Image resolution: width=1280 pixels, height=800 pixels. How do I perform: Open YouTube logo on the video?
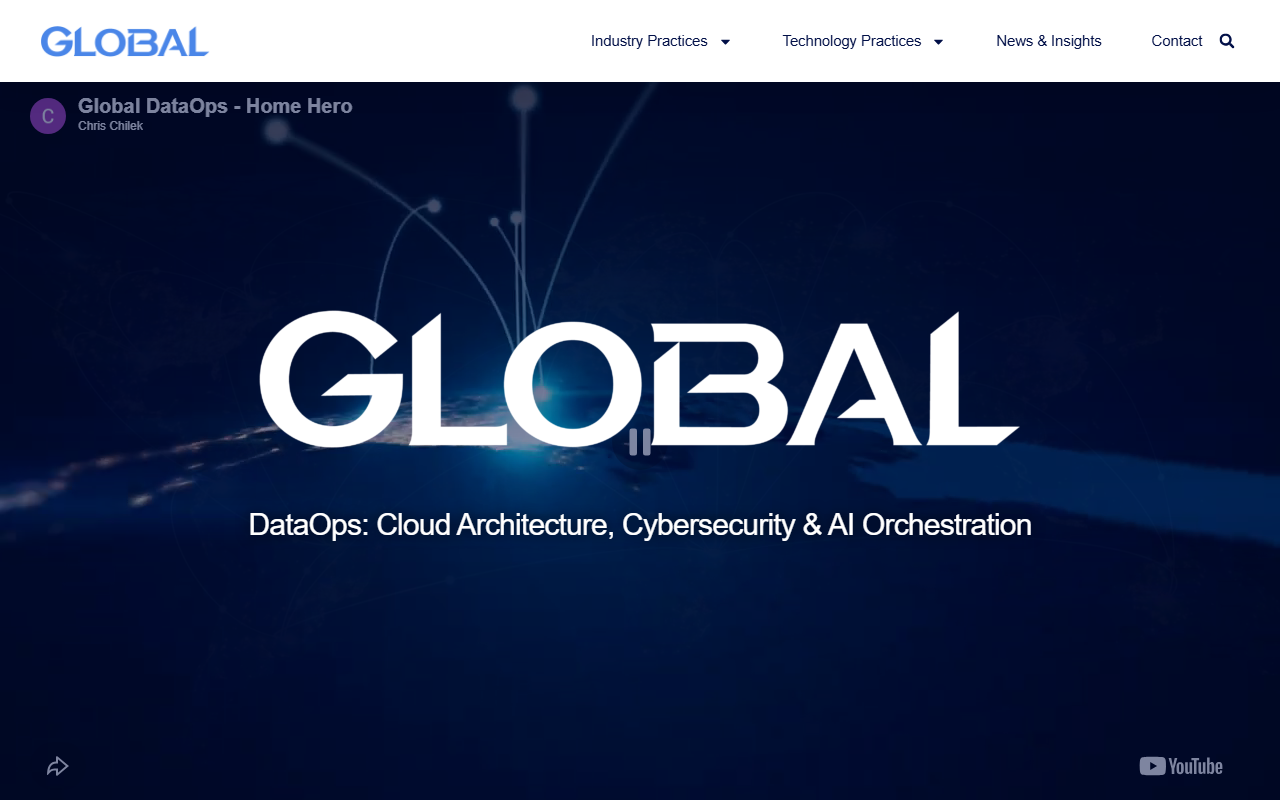click(x=1181, y=766)
